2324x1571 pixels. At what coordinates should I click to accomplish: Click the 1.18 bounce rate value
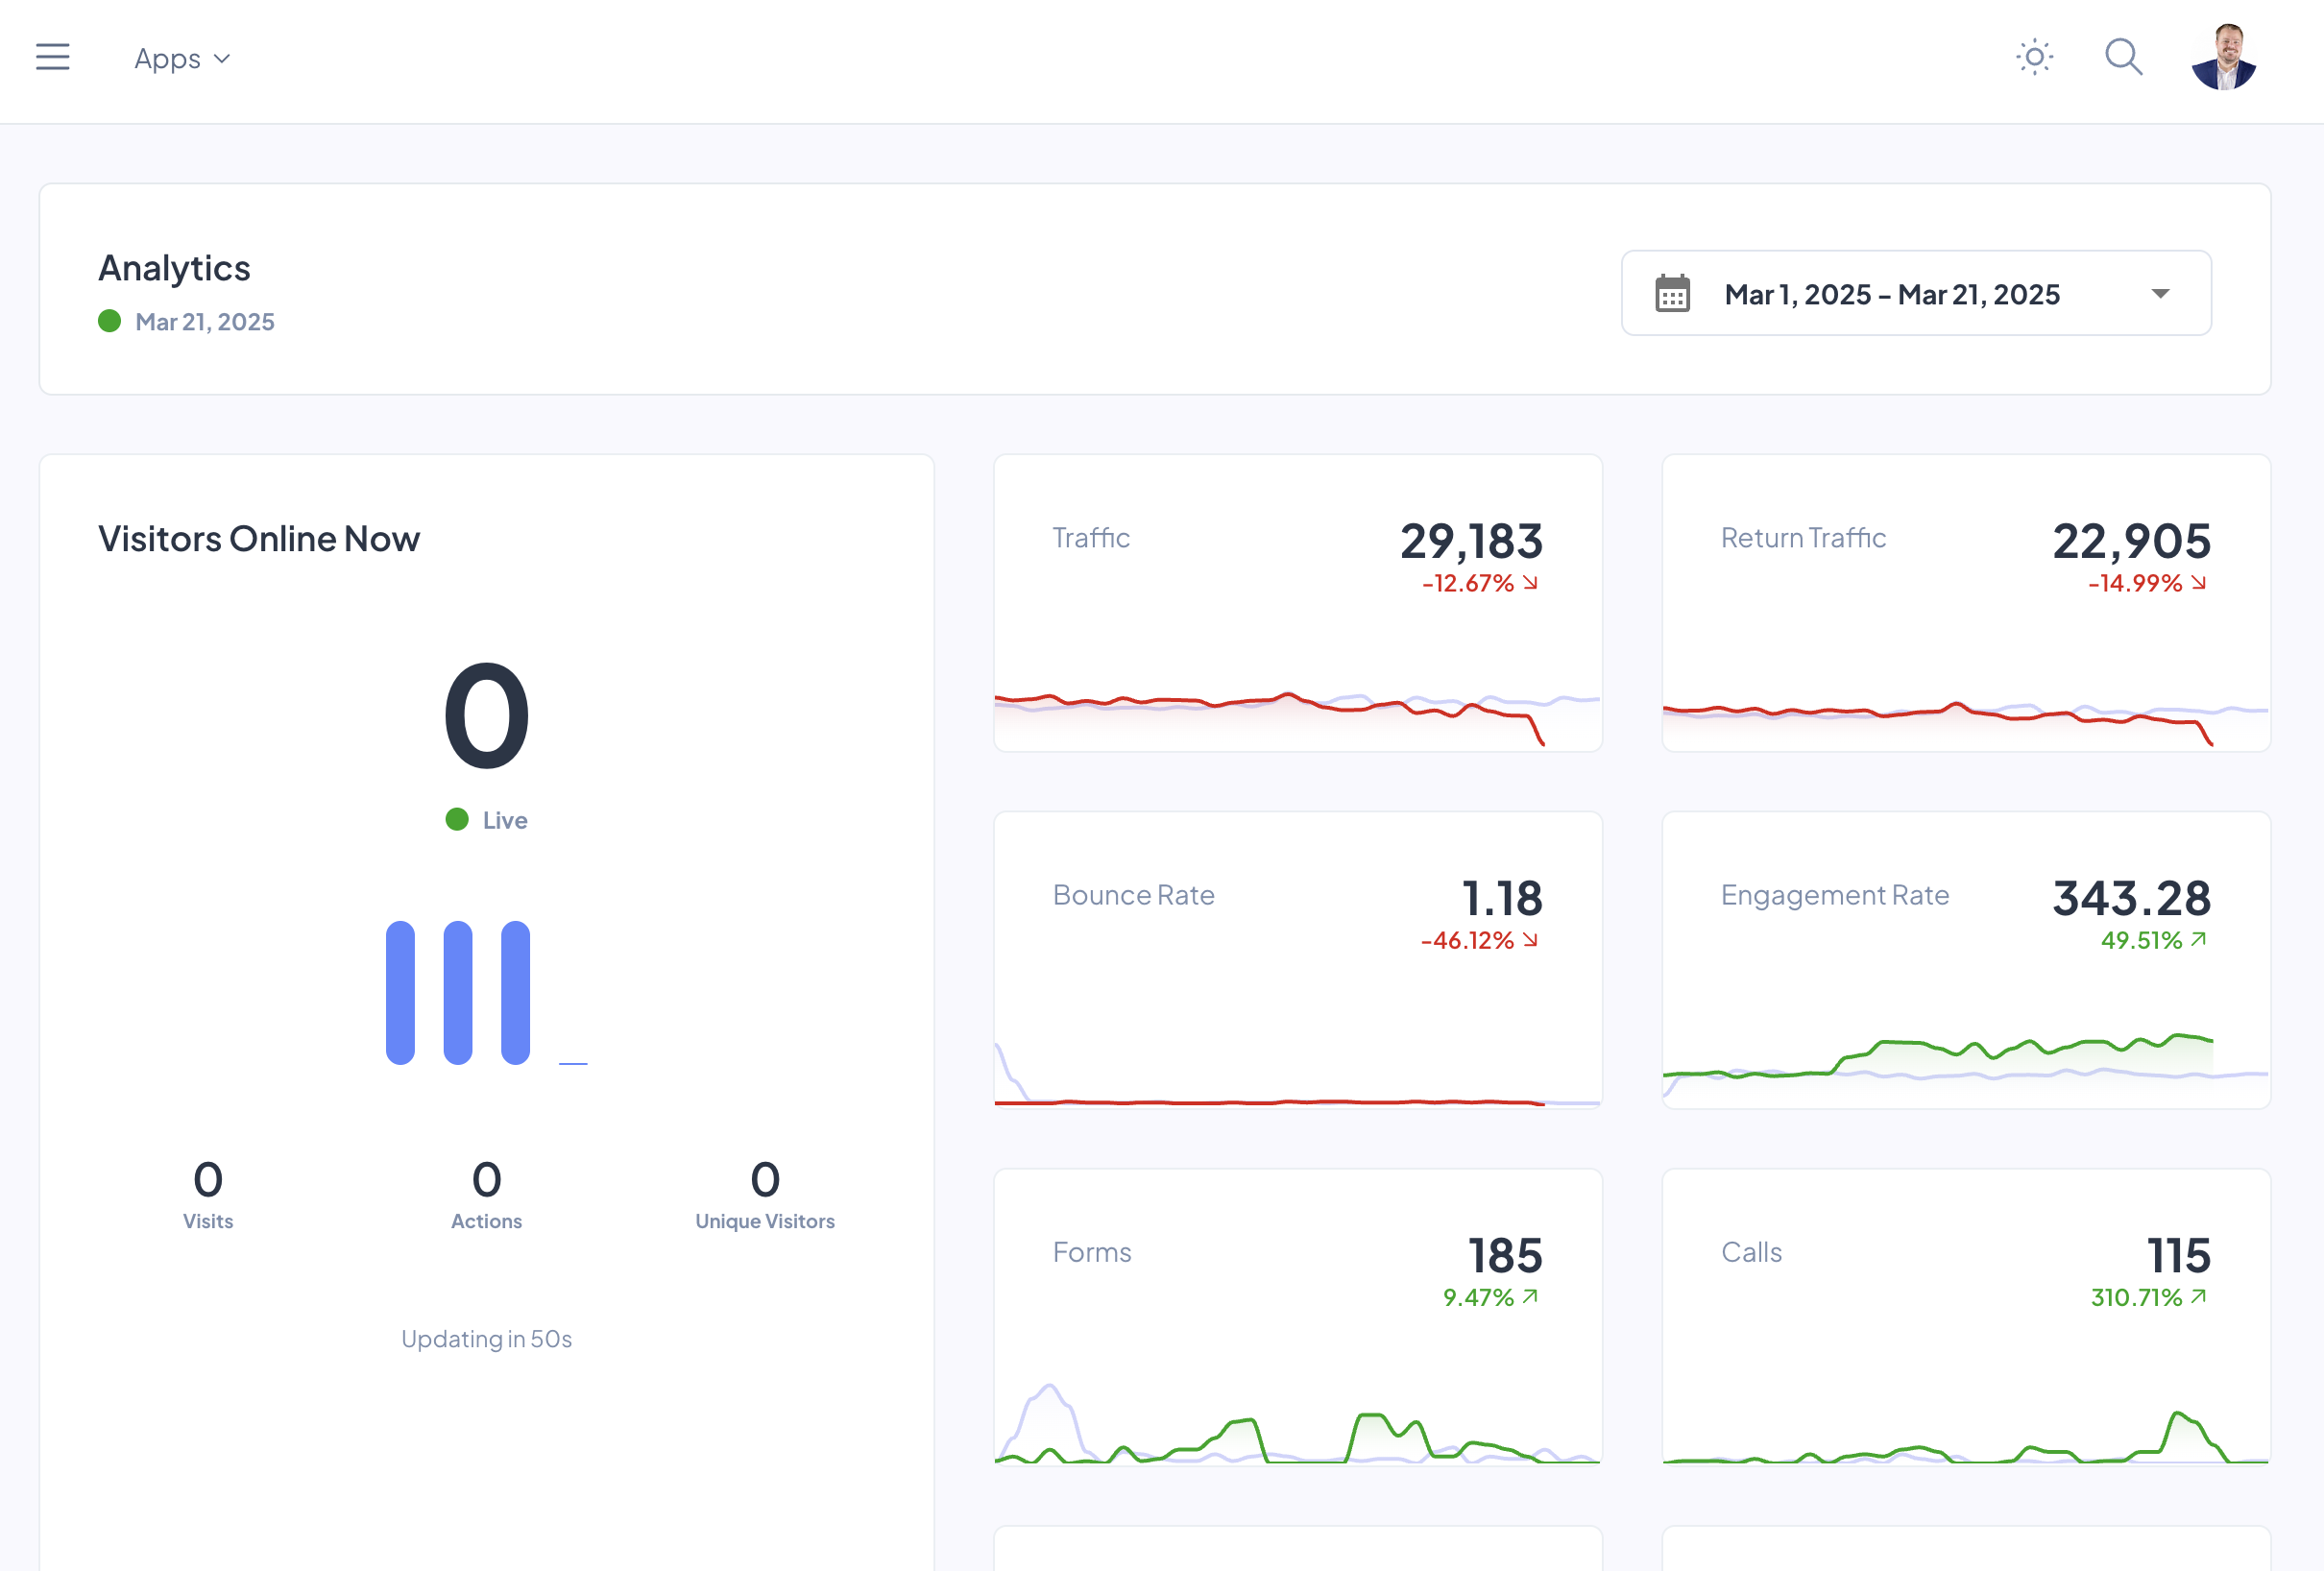pyautogui.click(x=1502, y=898)
